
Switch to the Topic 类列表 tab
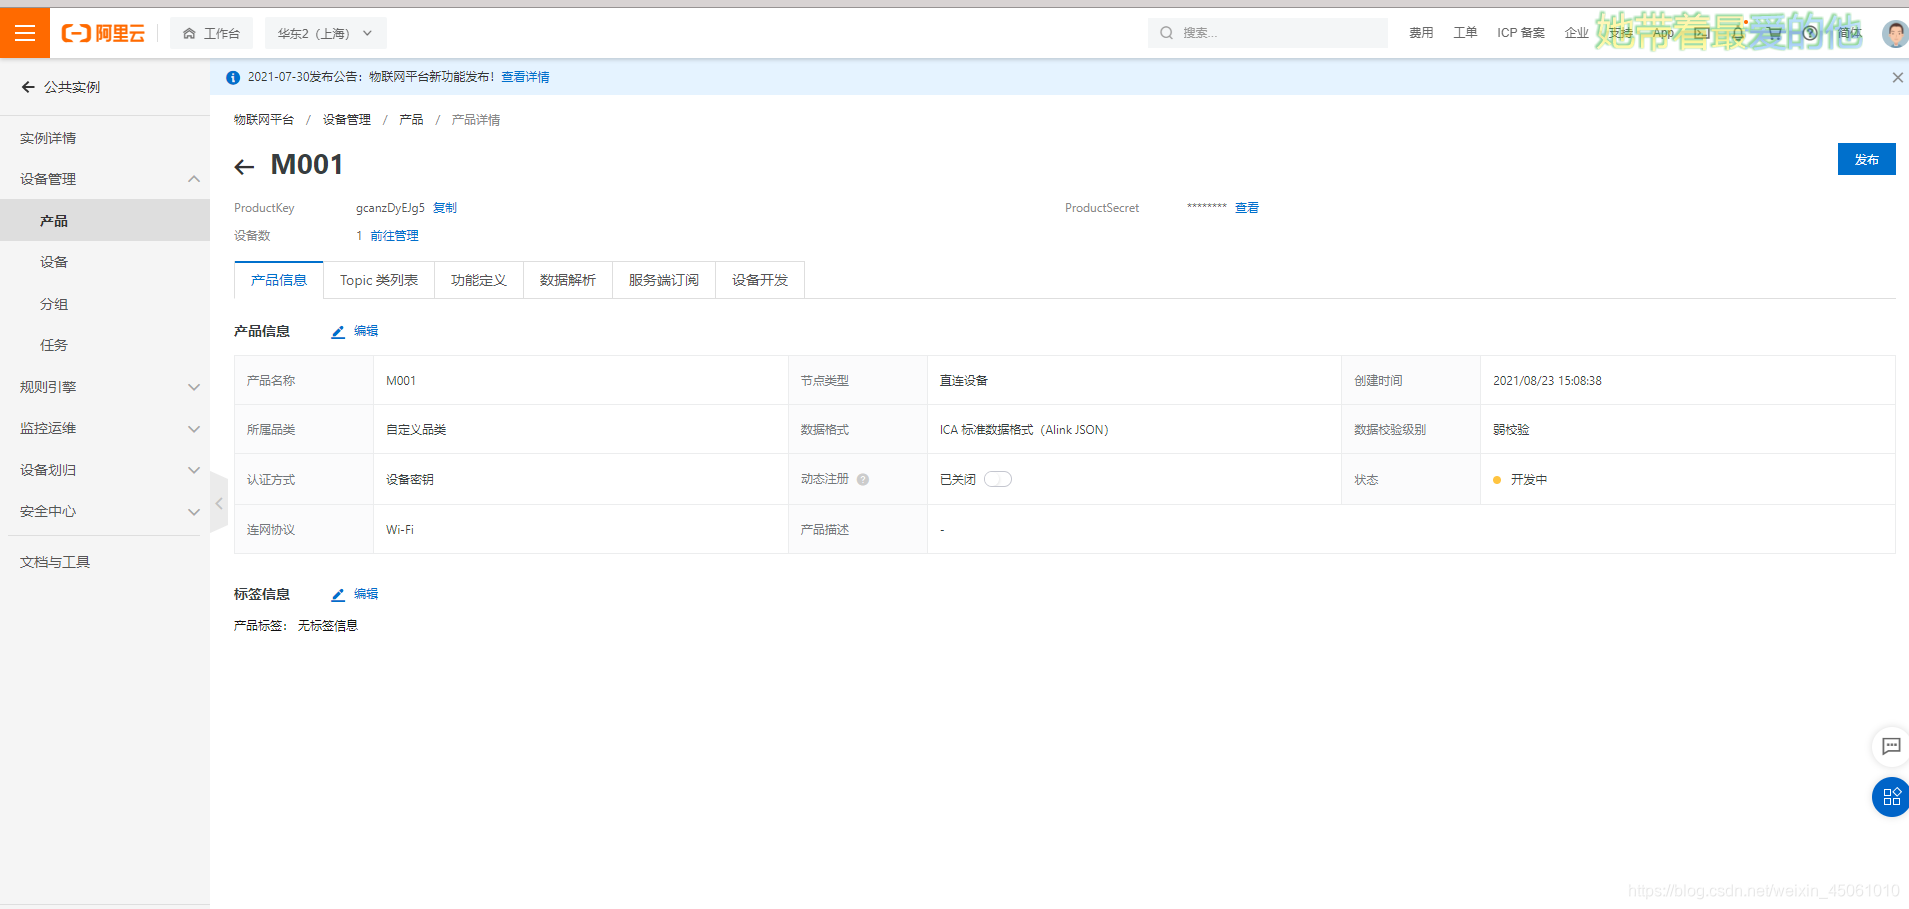click(x=379, y=280)
